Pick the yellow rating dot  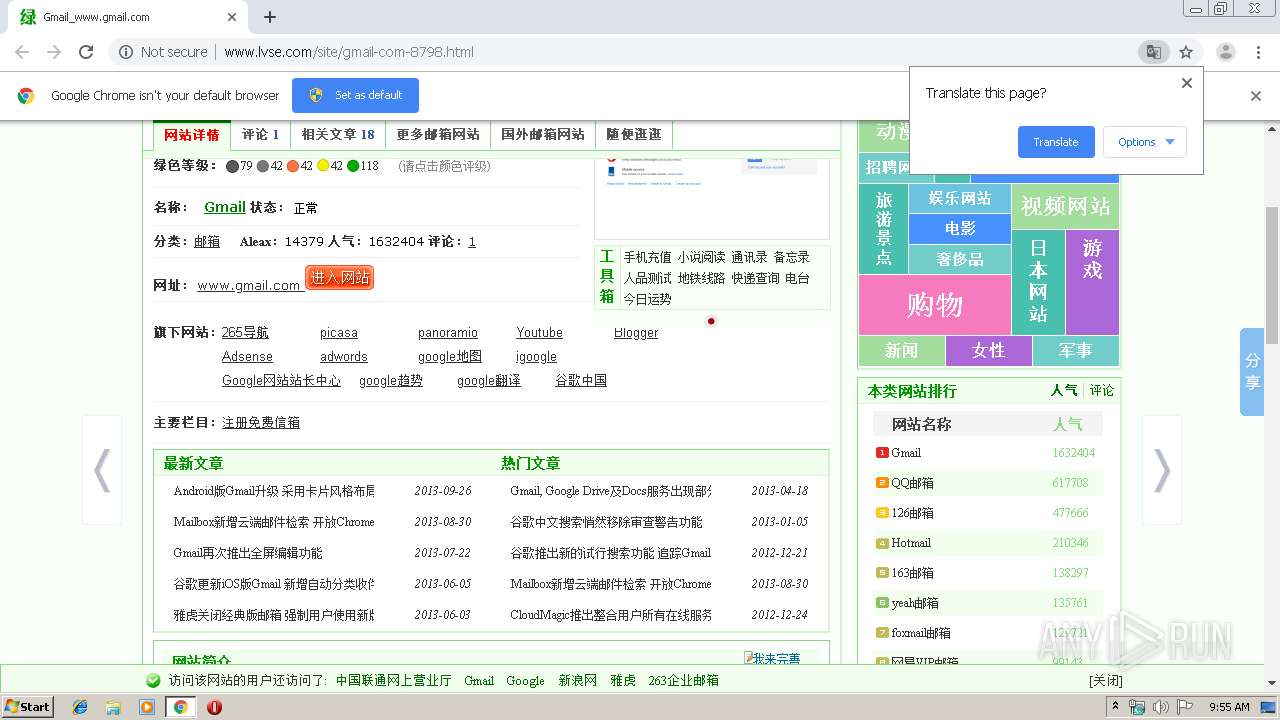323,166
